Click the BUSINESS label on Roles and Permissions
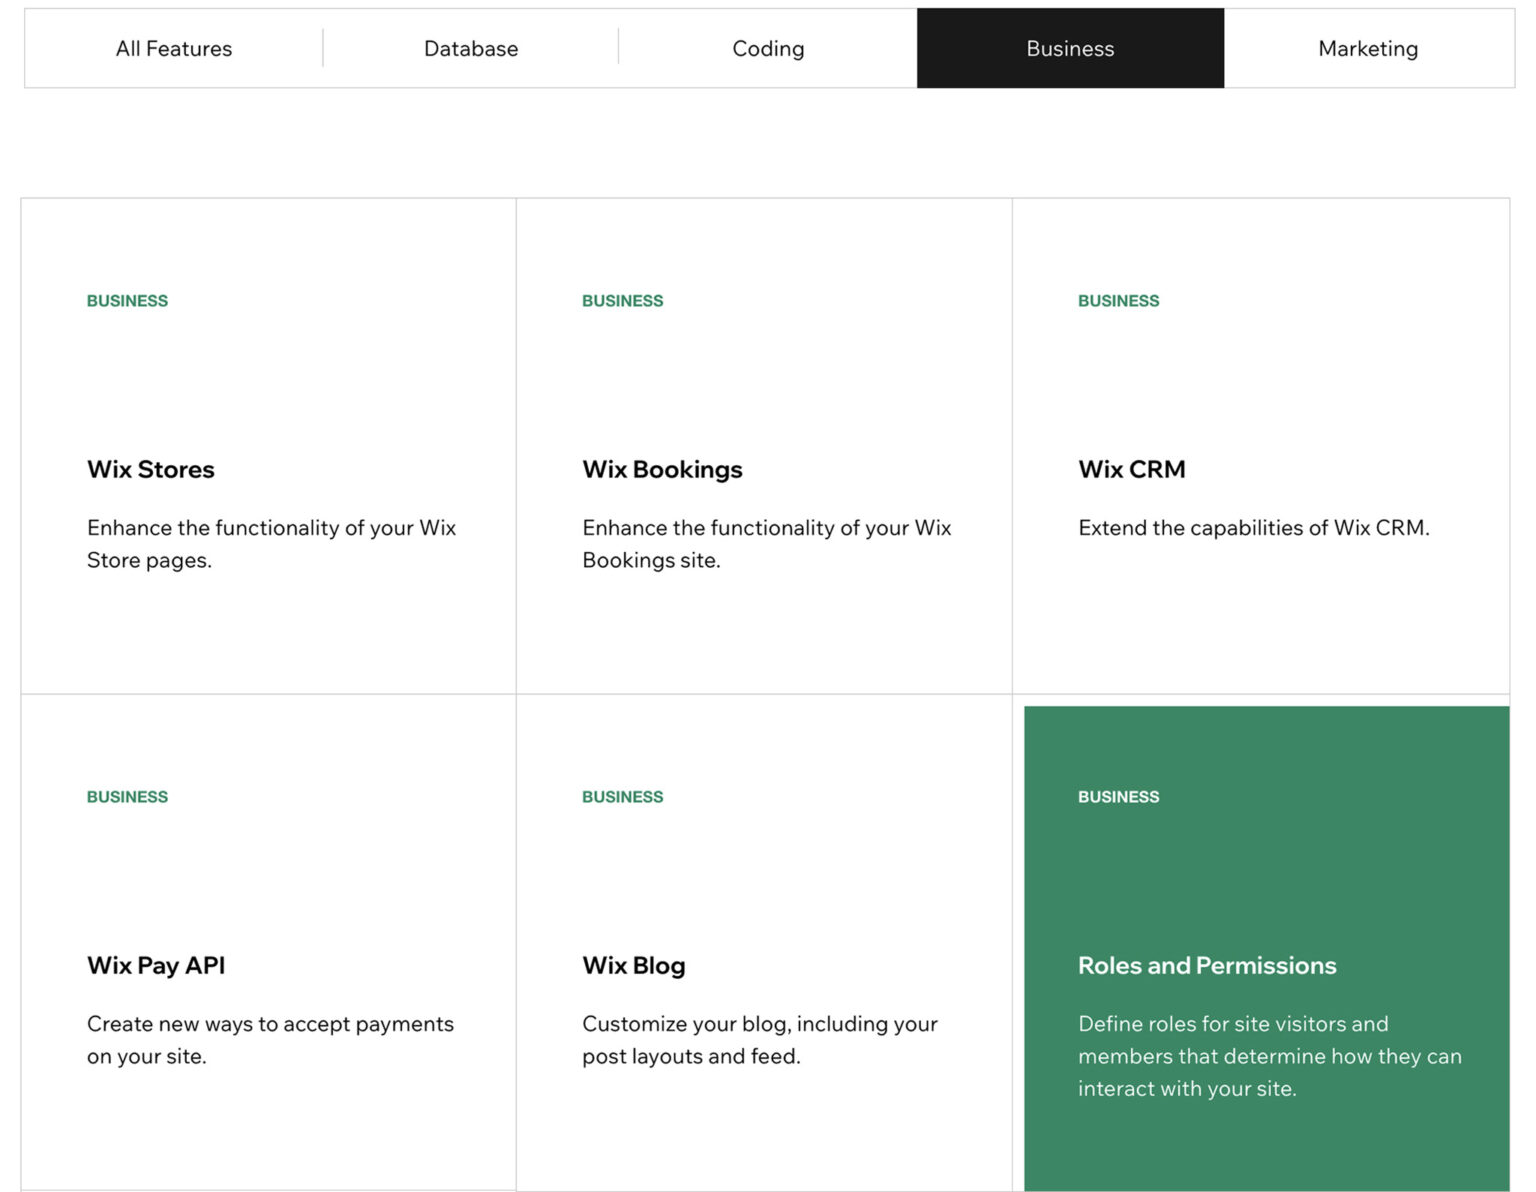 coord(1118,797)
